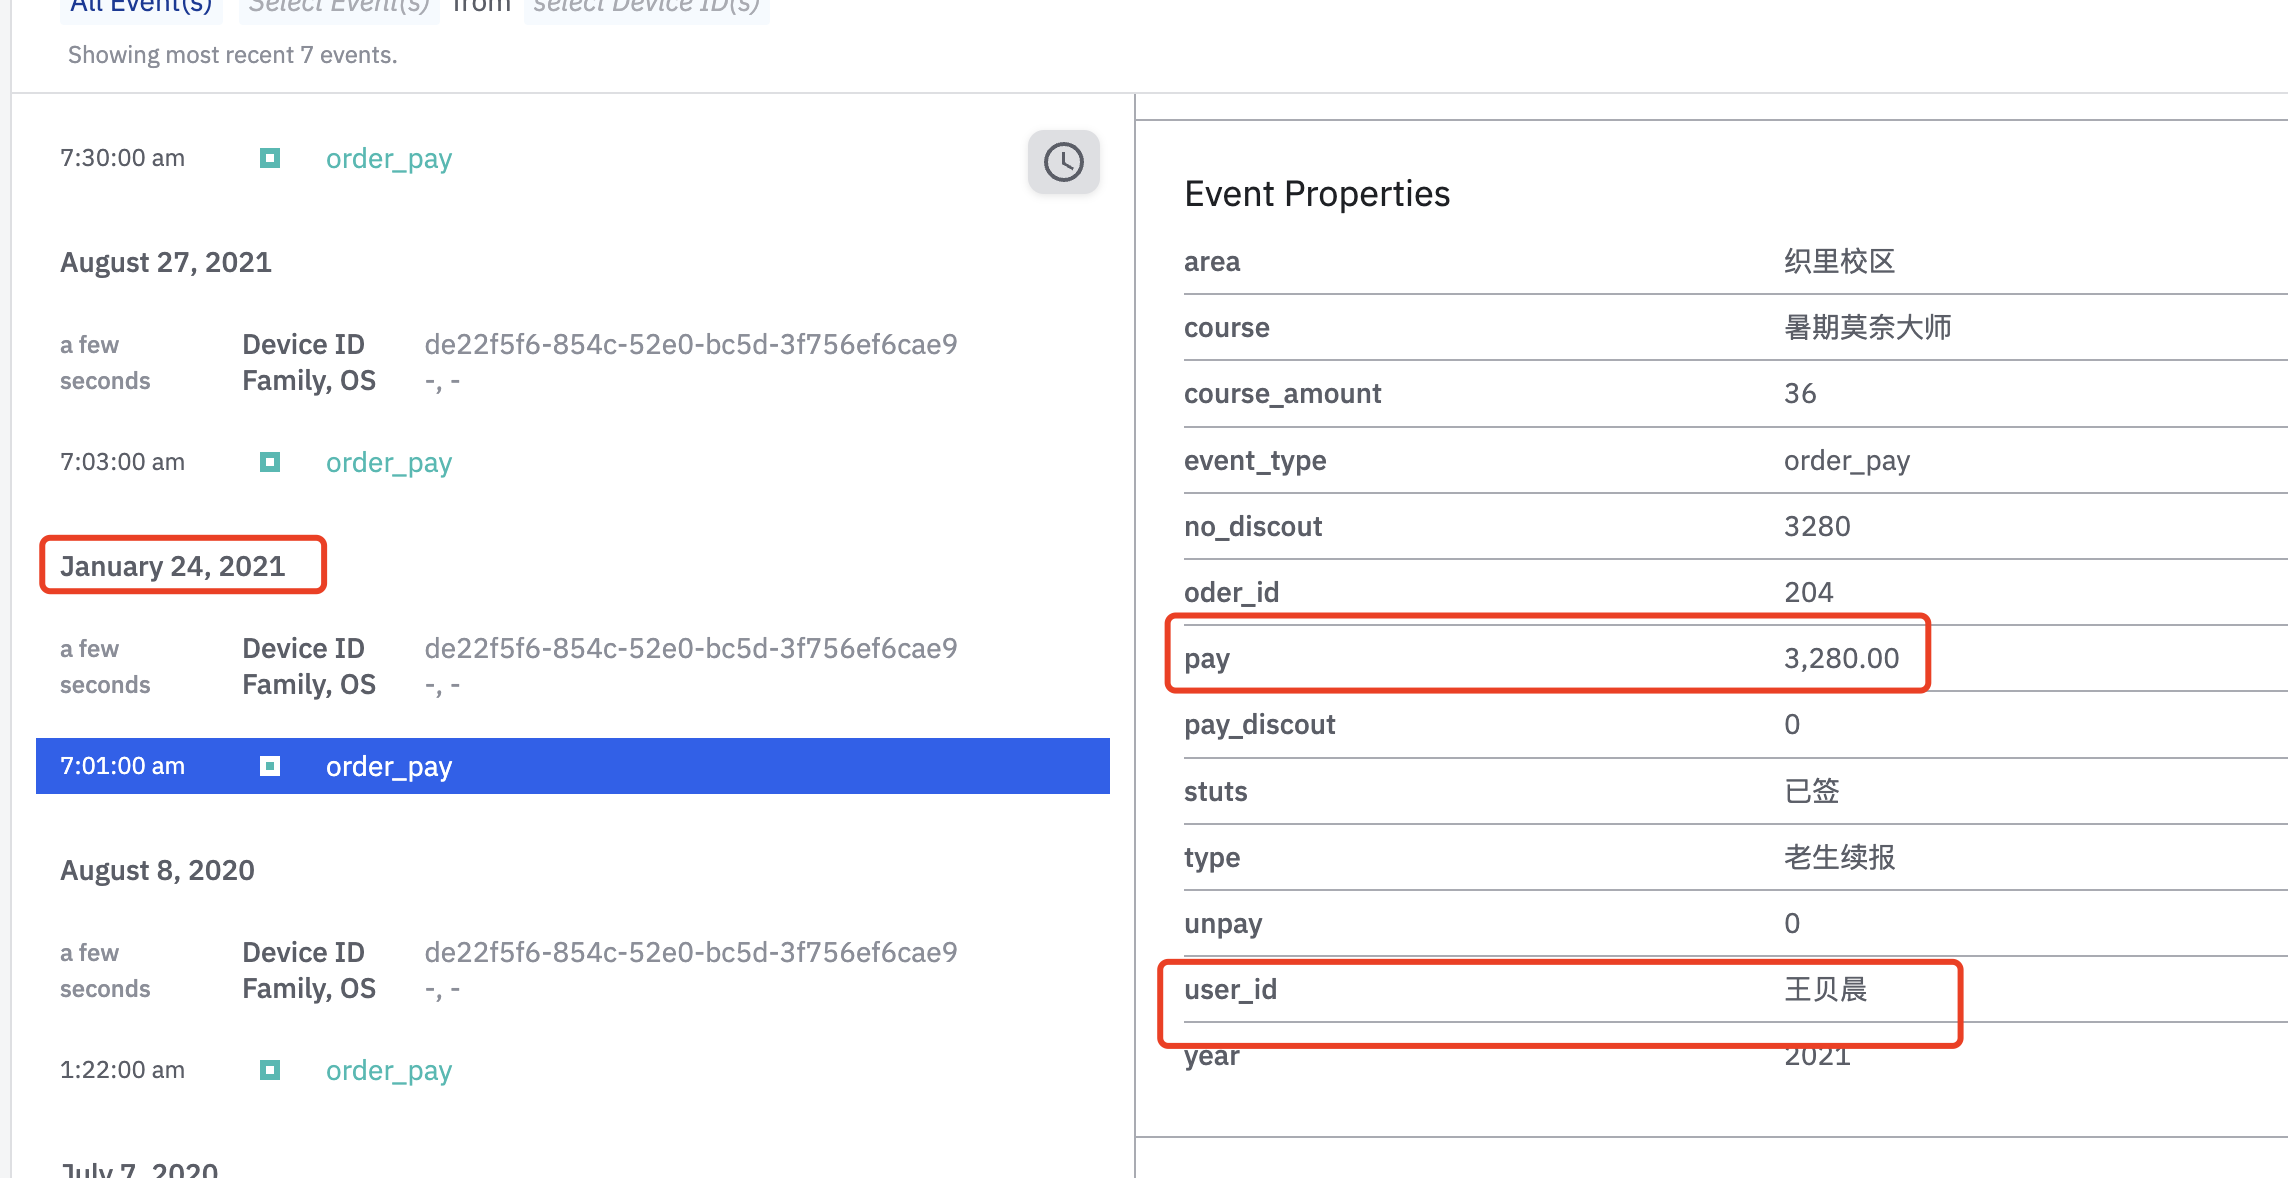Screen dimensions: 2288x1178
Task: Click the clock icon button
Action: [x=1063, y=162]
